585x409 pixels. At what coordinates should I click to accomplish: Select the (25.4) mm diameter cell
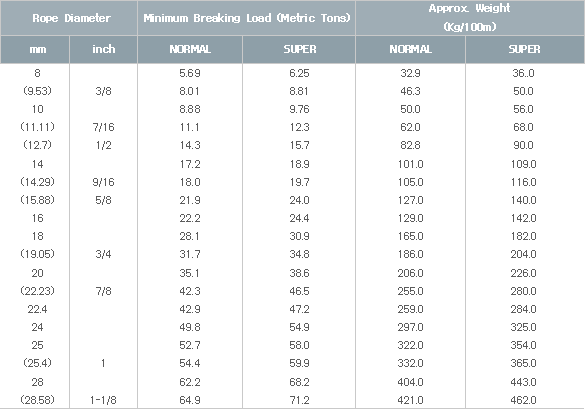pos(37,363)
